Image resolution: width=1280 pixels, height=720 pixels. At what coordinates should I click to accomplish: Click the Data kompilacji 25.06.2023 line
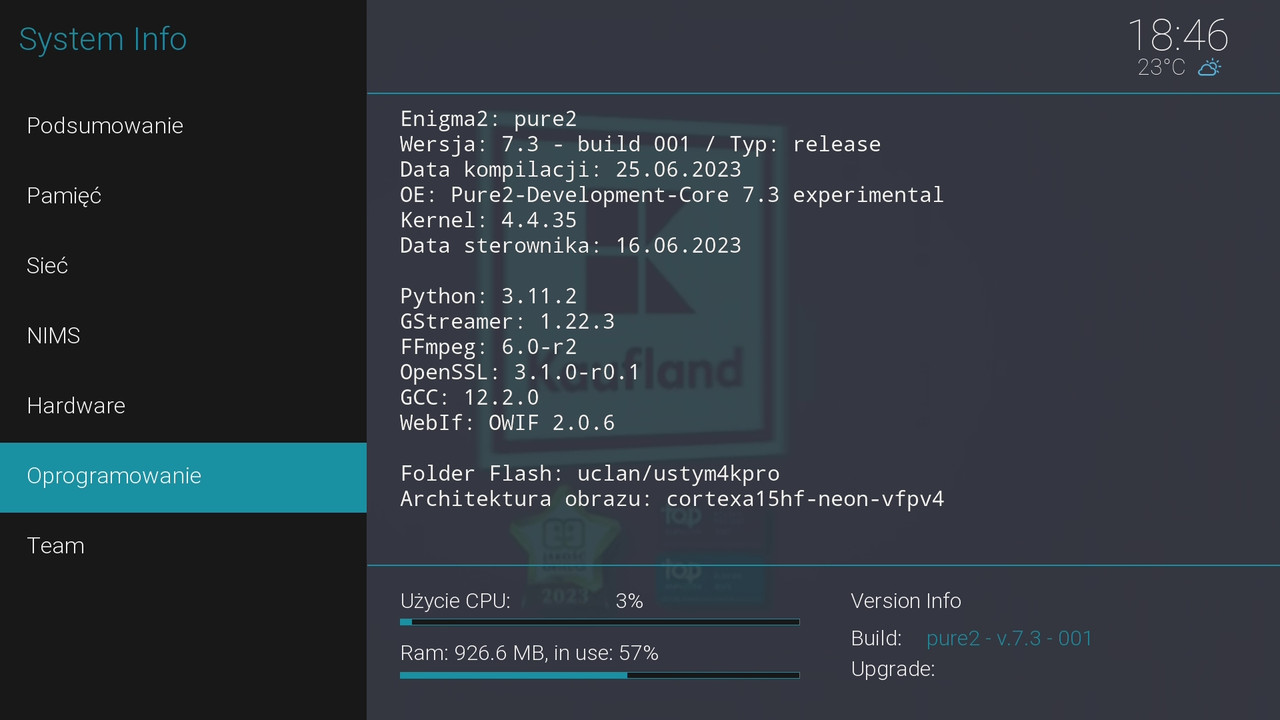pos(571,169)
